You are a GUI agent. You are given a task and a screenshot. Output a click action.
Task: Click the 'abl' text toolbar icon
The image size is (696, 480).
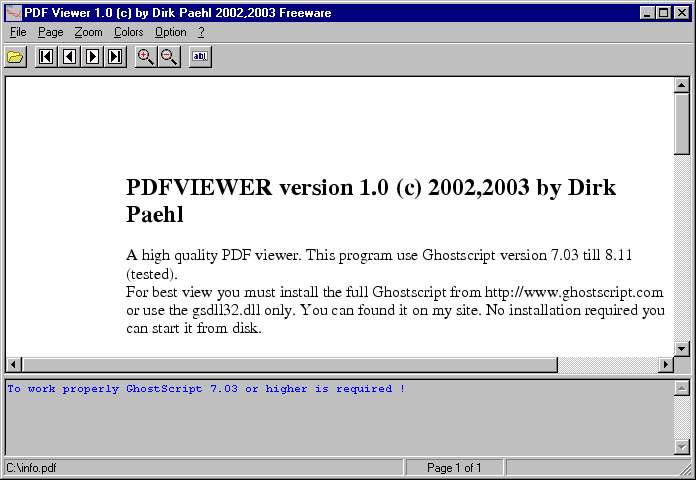pos(200,57)
